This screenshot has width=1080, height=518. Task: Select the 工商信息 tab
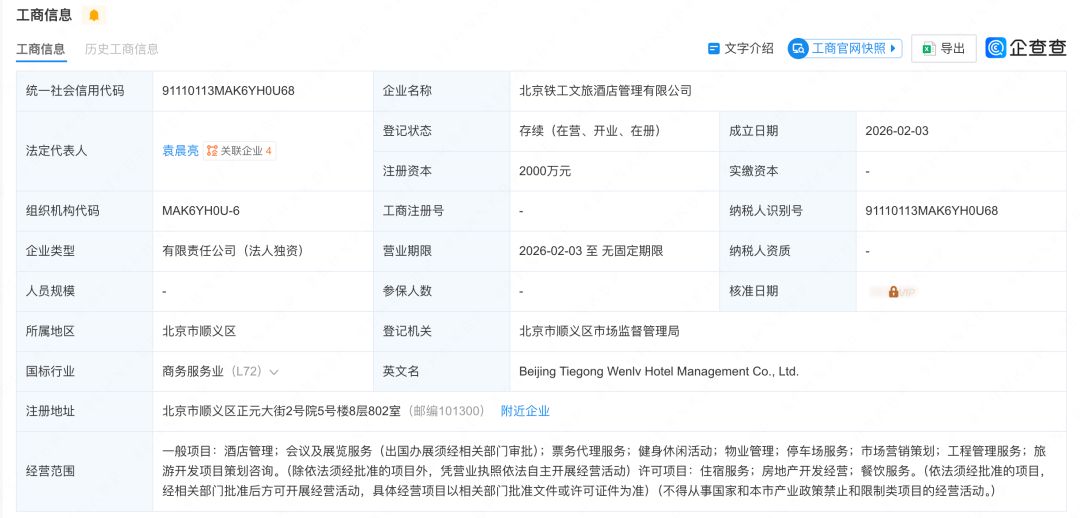click(x=41, y=48)
